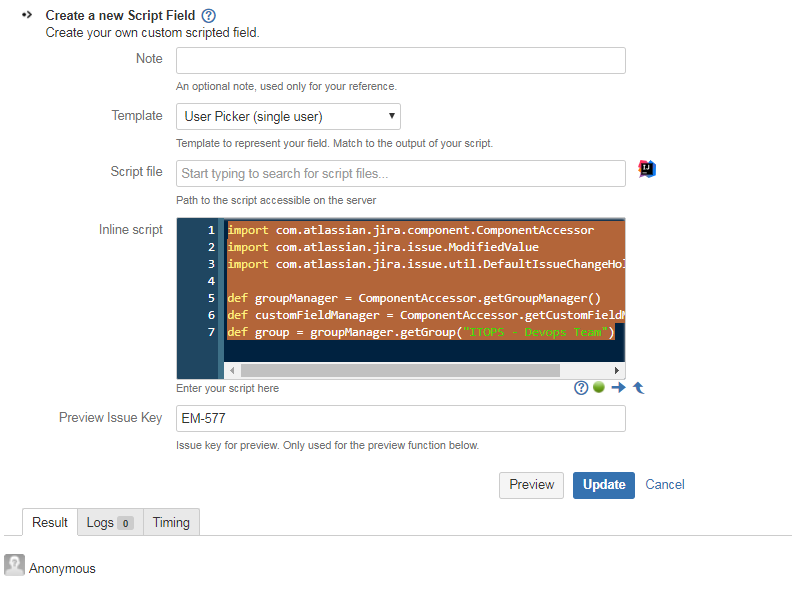Focus the Note input field

click(x=401, y=61)
